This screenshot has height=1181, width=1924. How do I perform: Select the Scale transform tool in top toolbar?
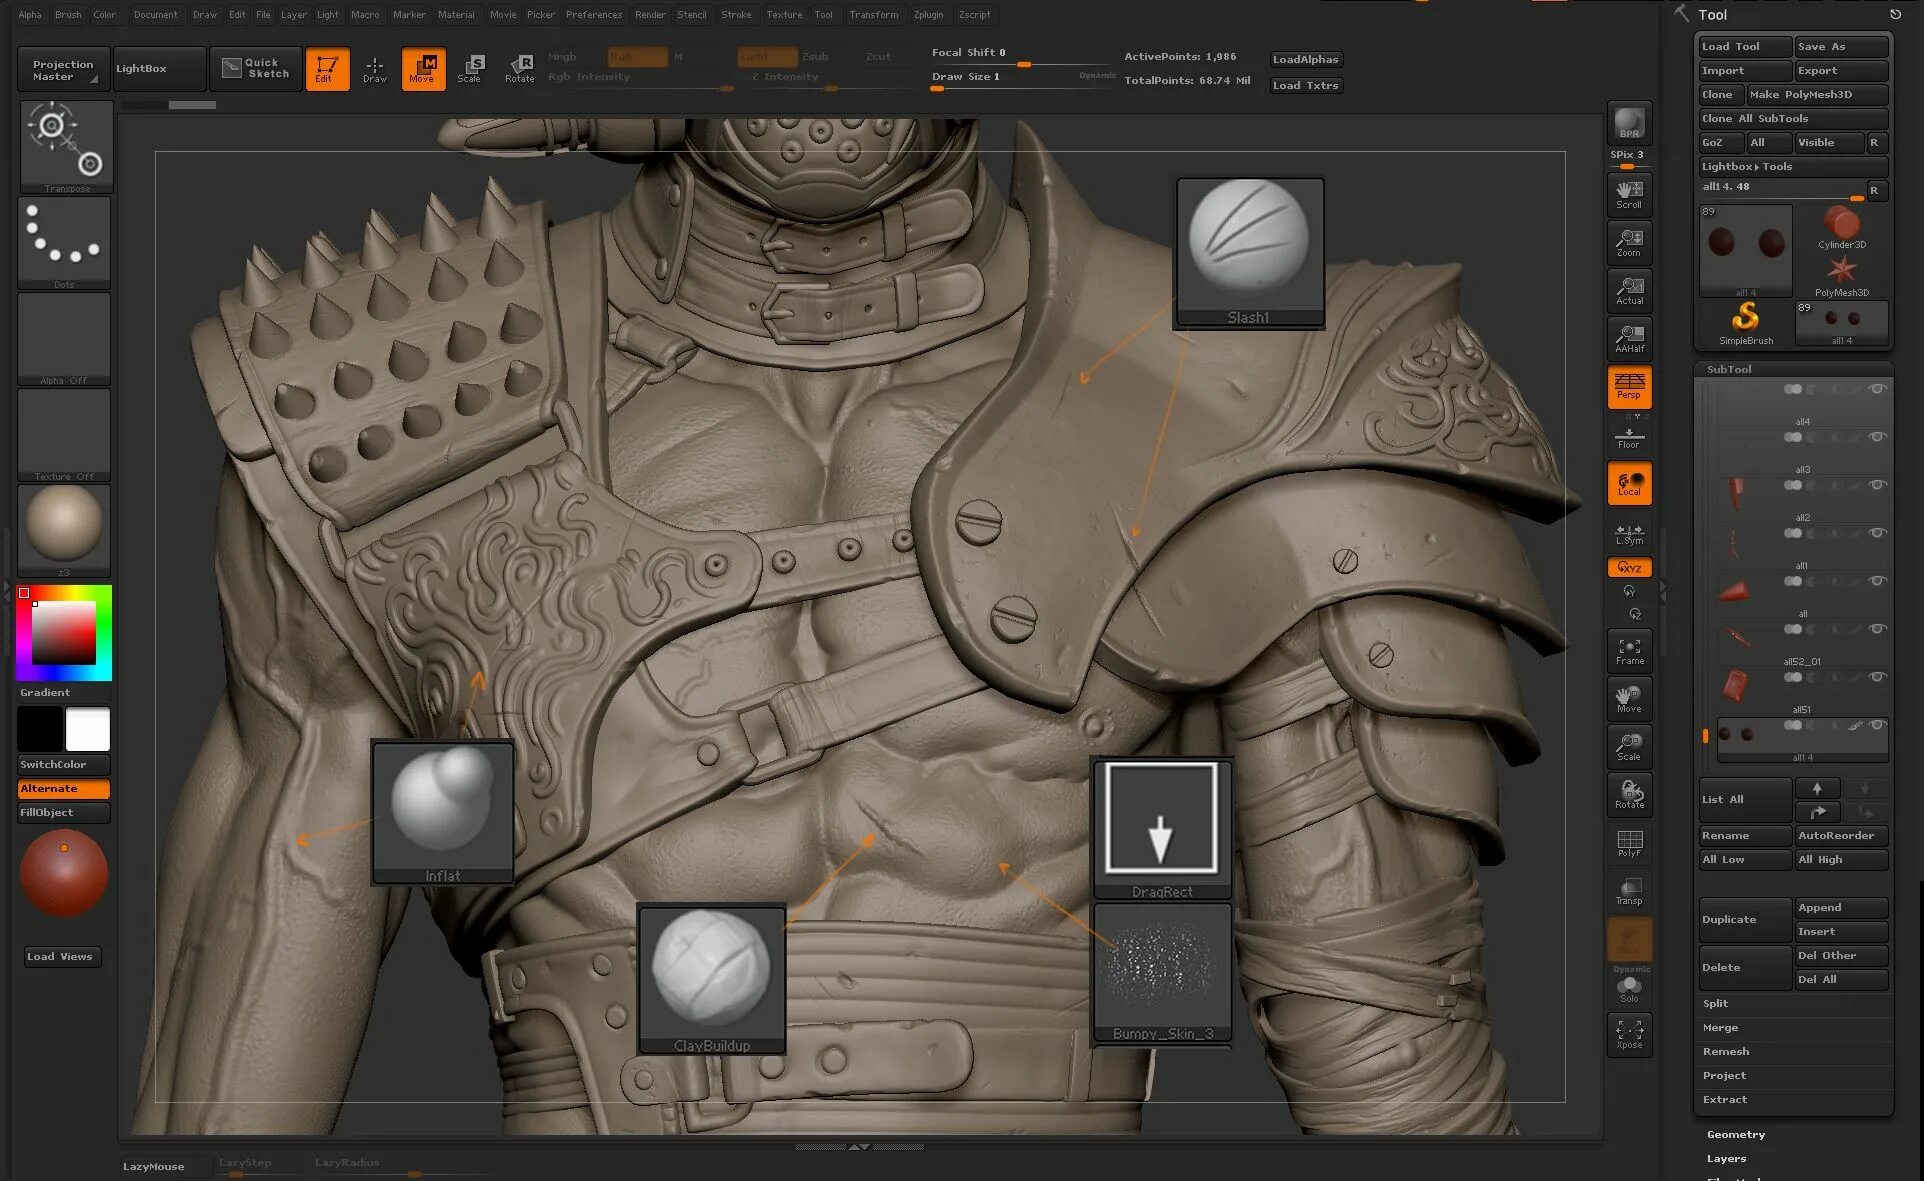pos(470,68)
